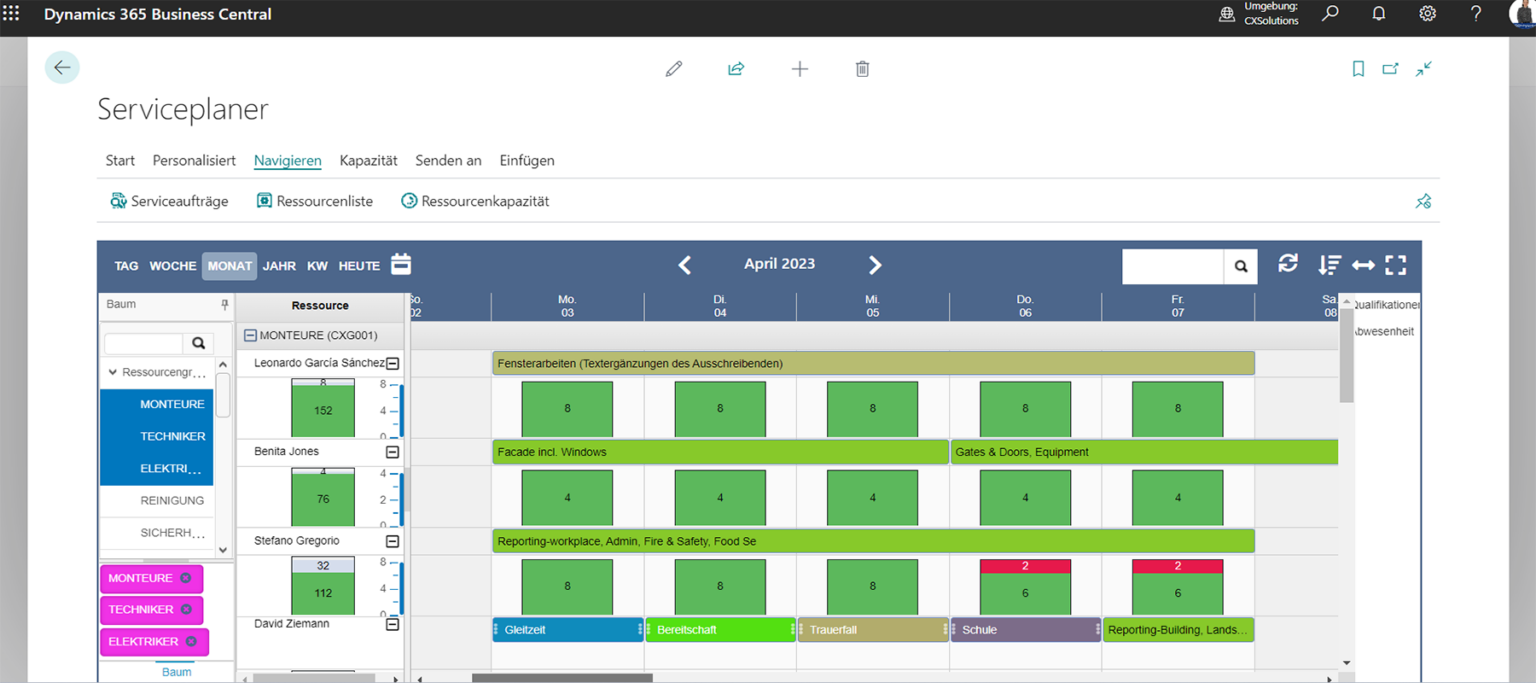Collapse the Ressourcengruppe tree node
Viewport: 1536px width, 683px height.
click(x=112, y=372)
